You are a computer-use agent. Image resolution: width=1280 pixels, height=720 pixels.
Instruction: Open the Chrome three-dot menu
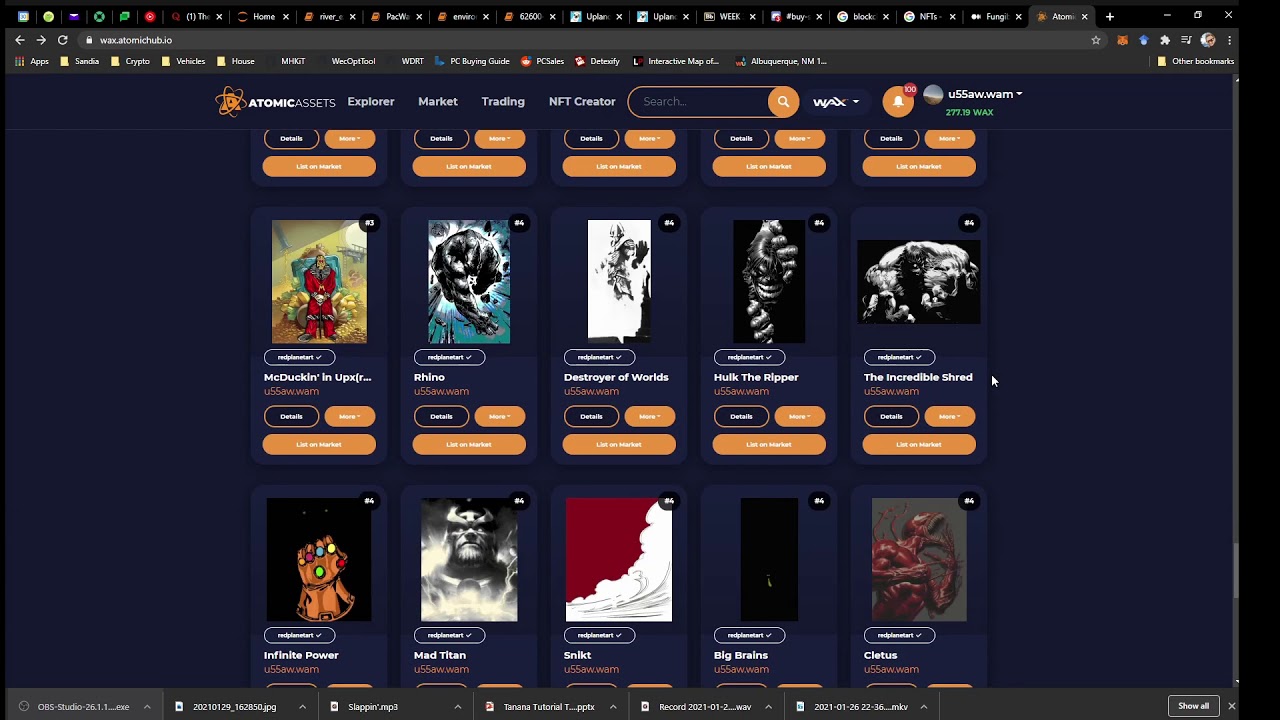pos(1229,40)
